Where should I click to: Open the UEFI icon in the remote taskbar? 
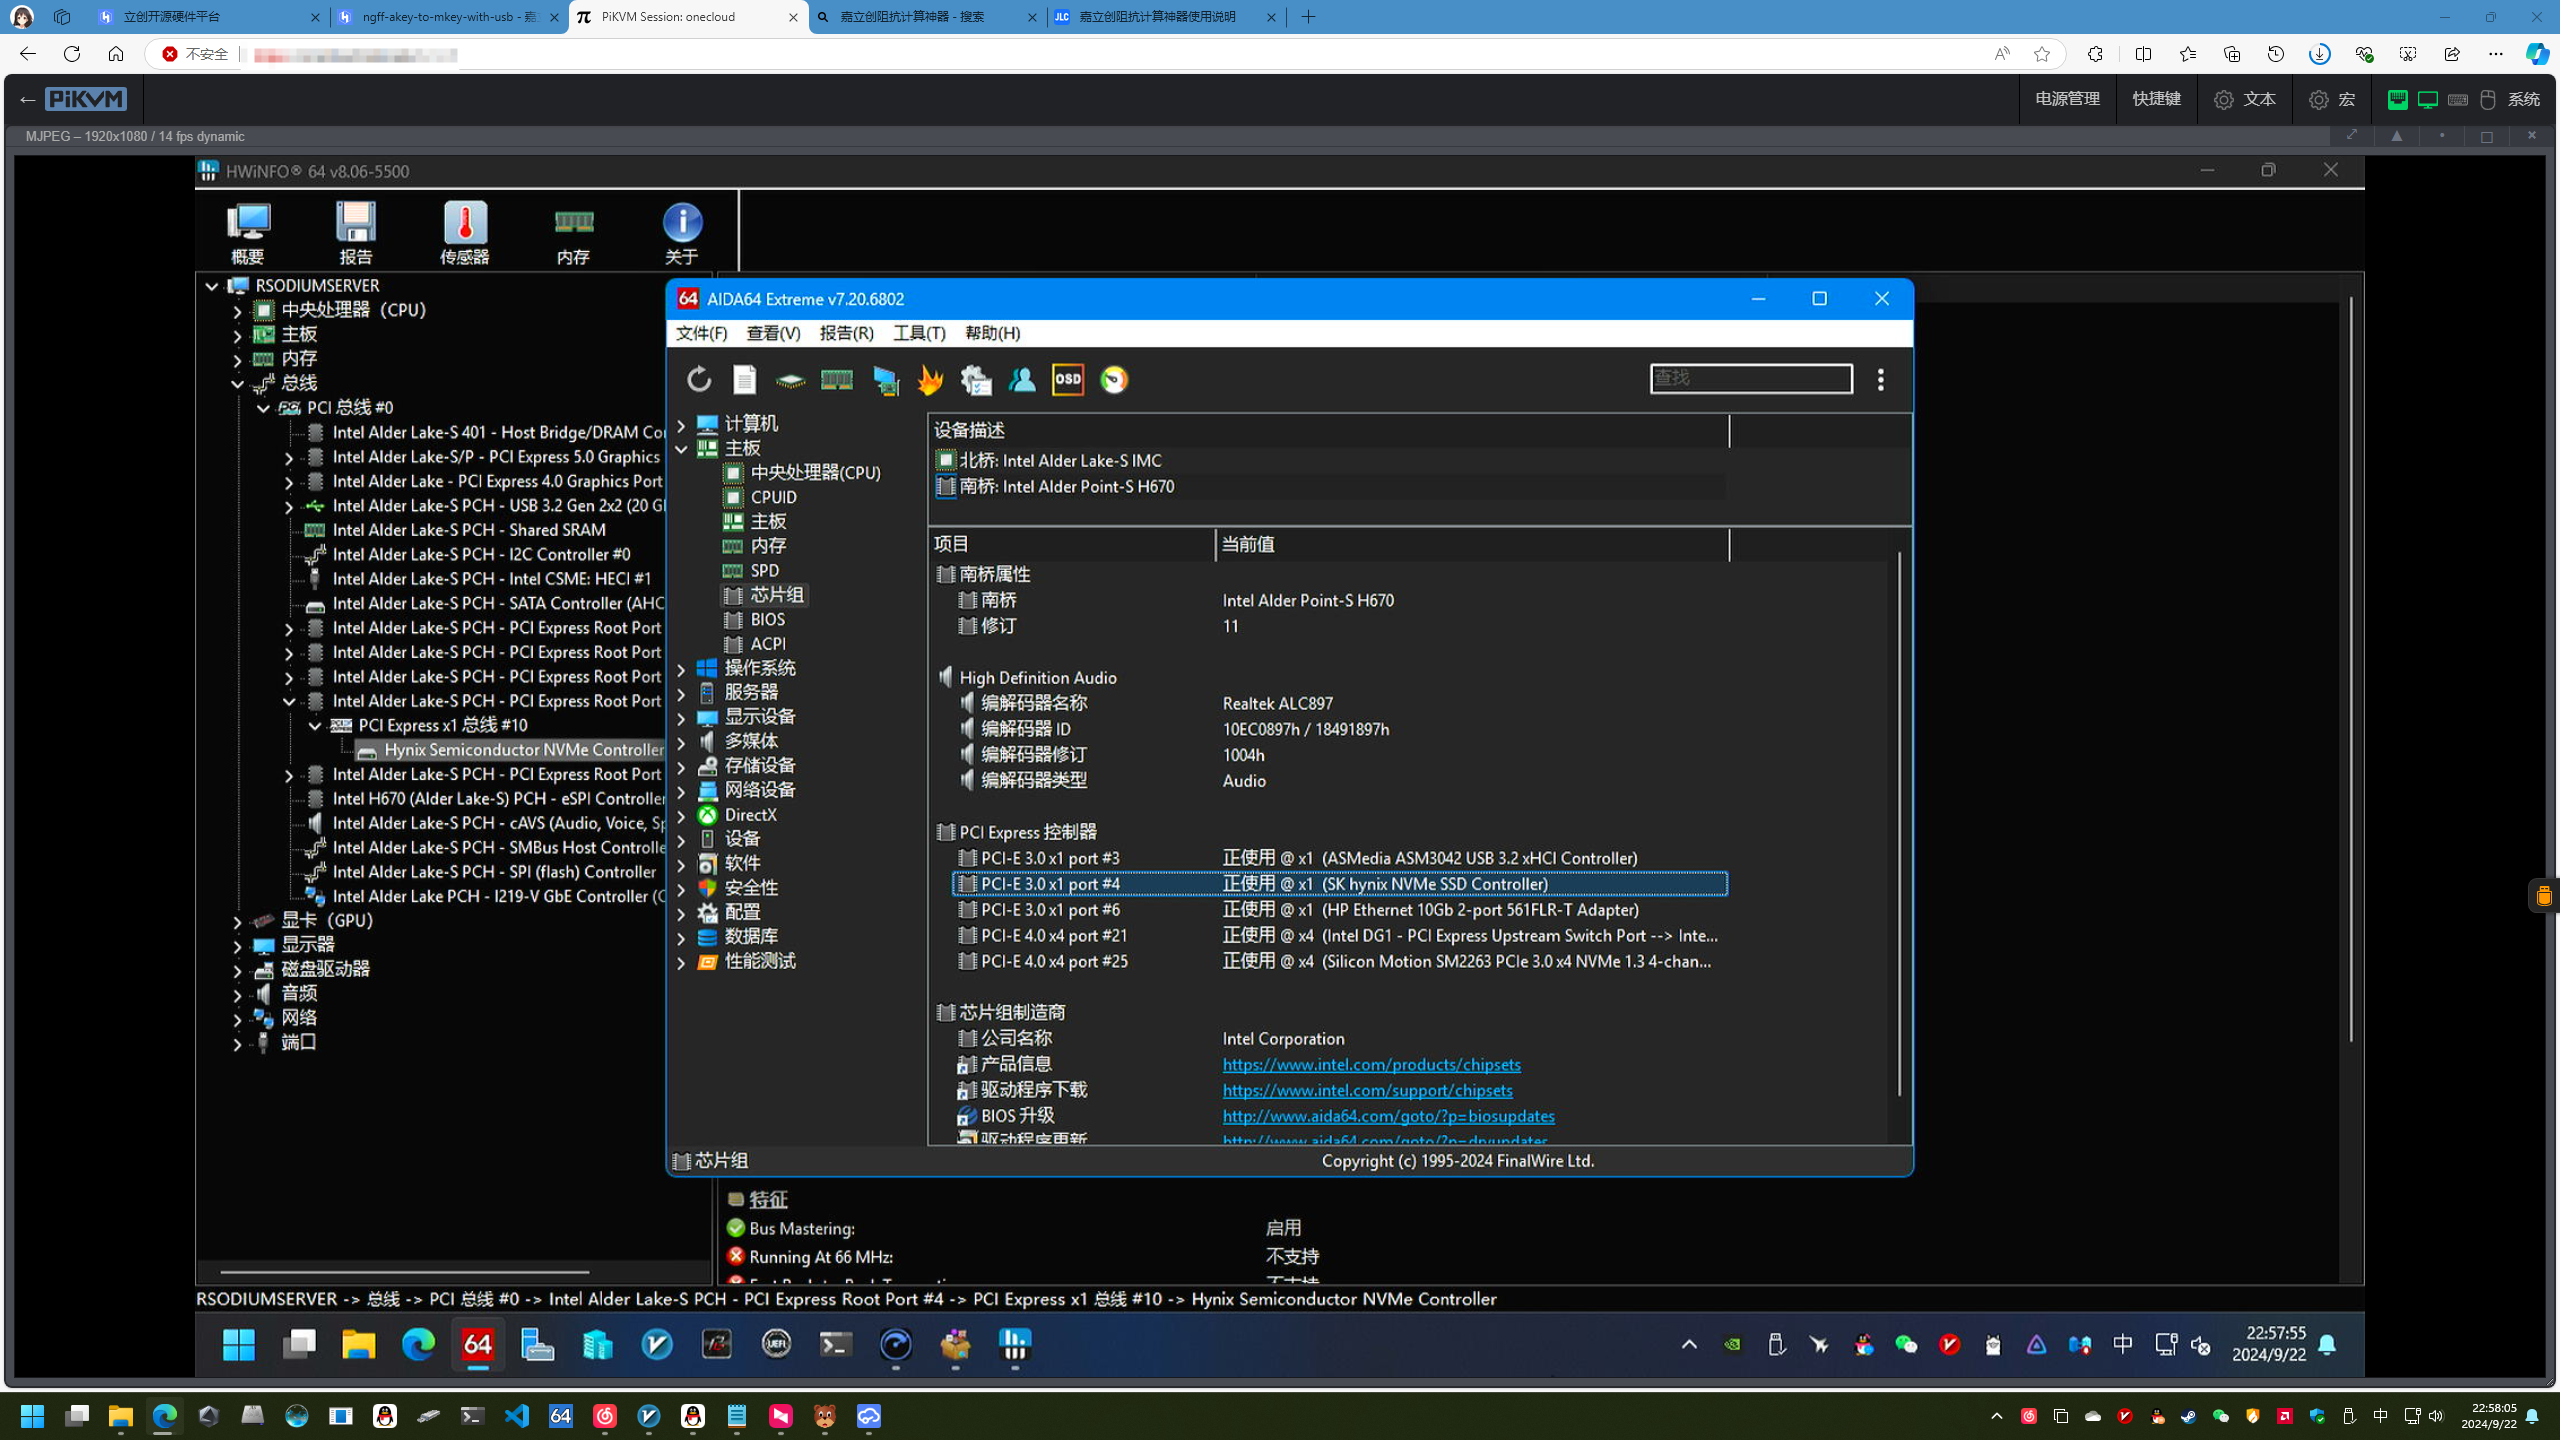[x=776, y=1344]
